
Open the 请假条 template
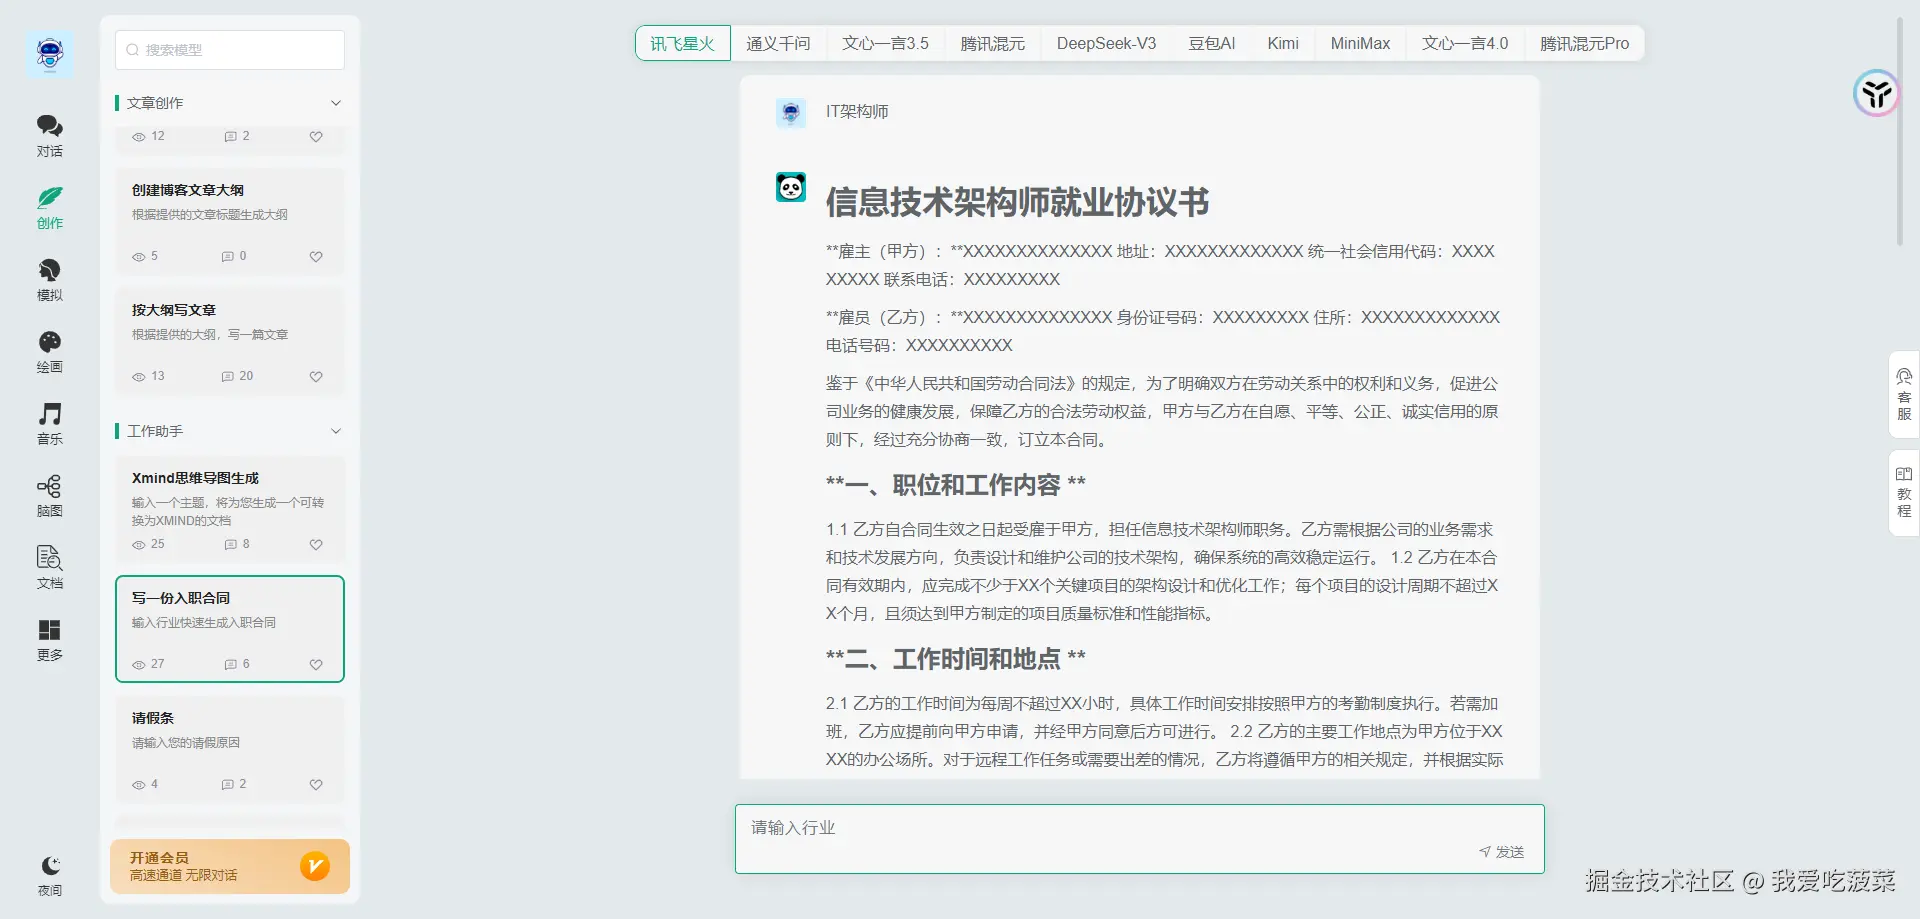(230, 749)
